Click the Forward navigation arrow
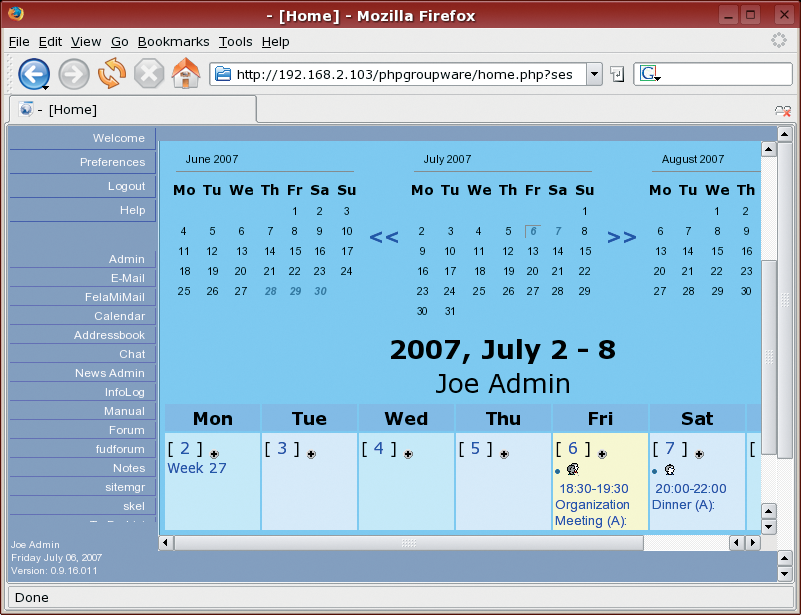This screenshot has width=801, height=615. point(74,75)
